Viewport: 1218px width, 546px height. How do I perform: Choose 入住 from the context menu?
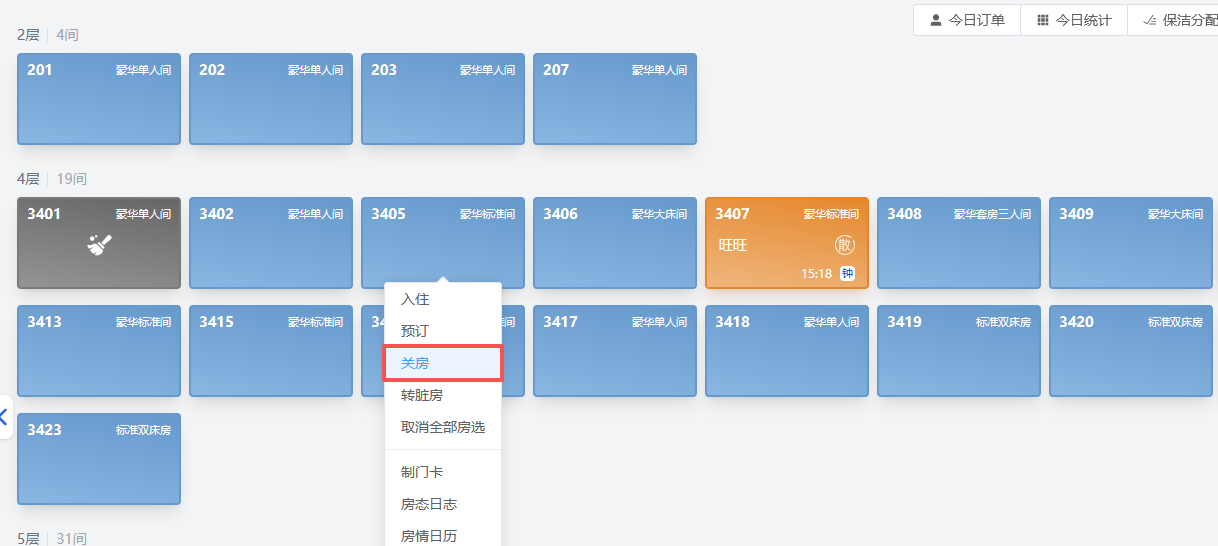(x=443, y=299)
